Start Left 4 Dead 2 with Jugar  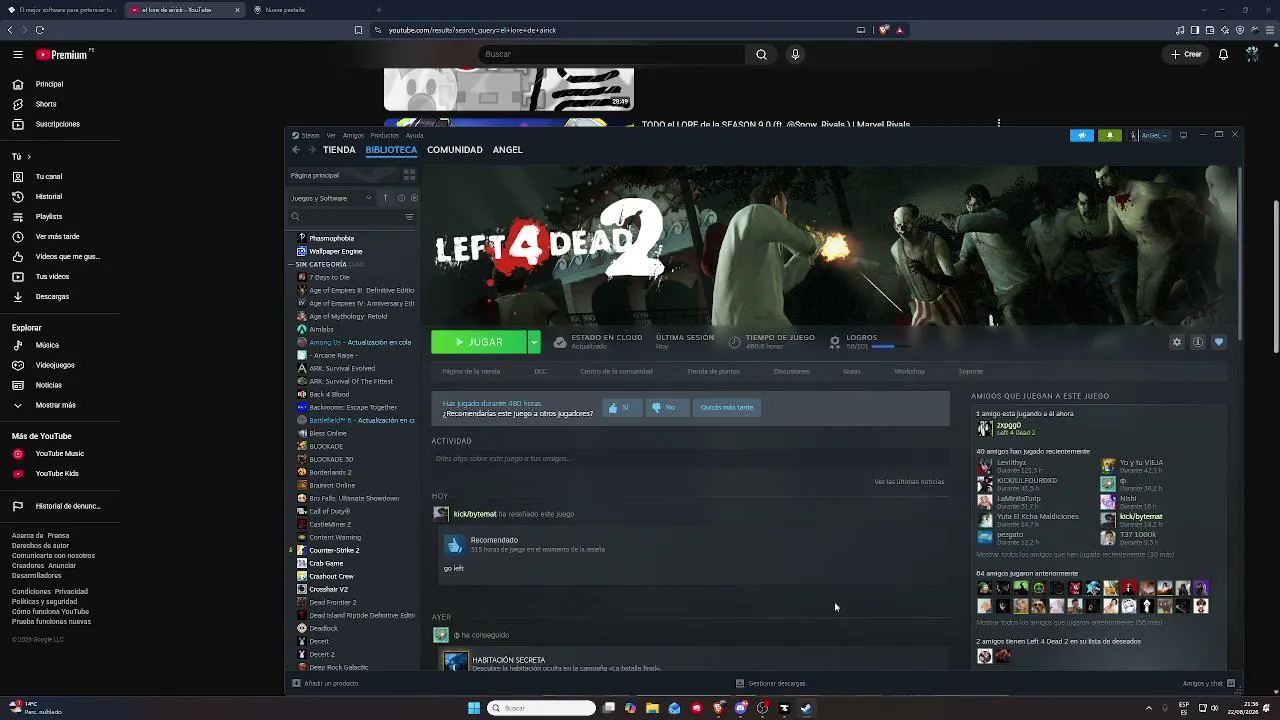click(479, 342)
